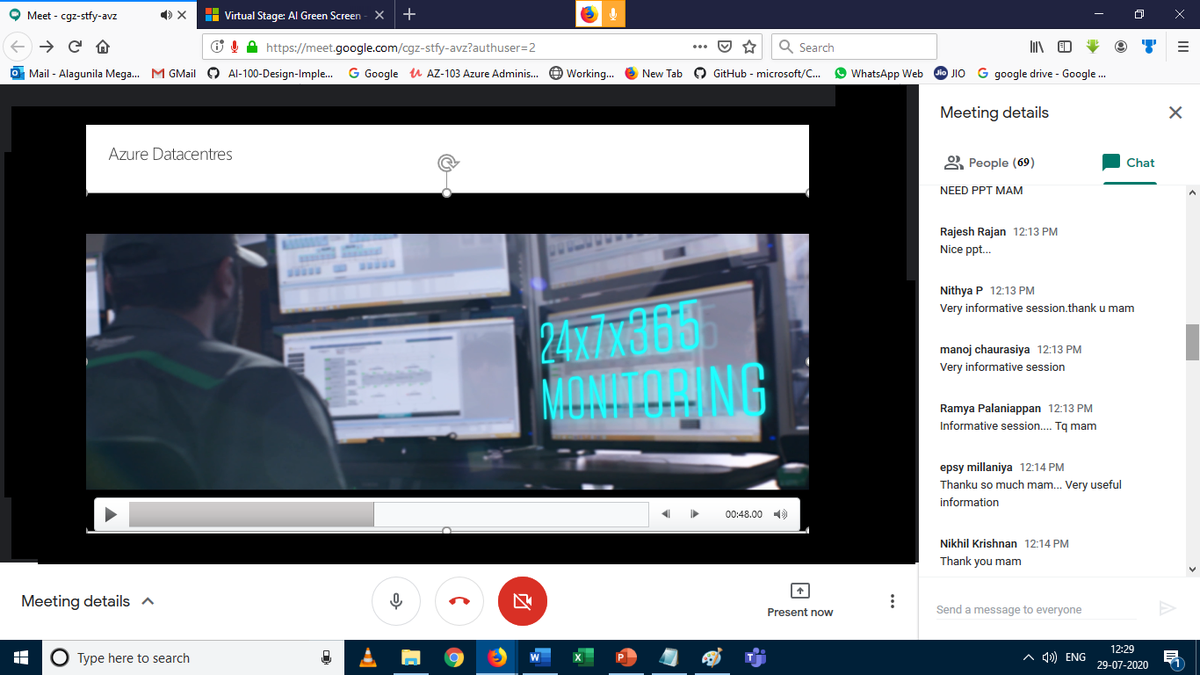The image size is (1200, 675).
Task: Open the AZ-103 Azure Adminis... bookmark
Action: [x=475, y=73]
